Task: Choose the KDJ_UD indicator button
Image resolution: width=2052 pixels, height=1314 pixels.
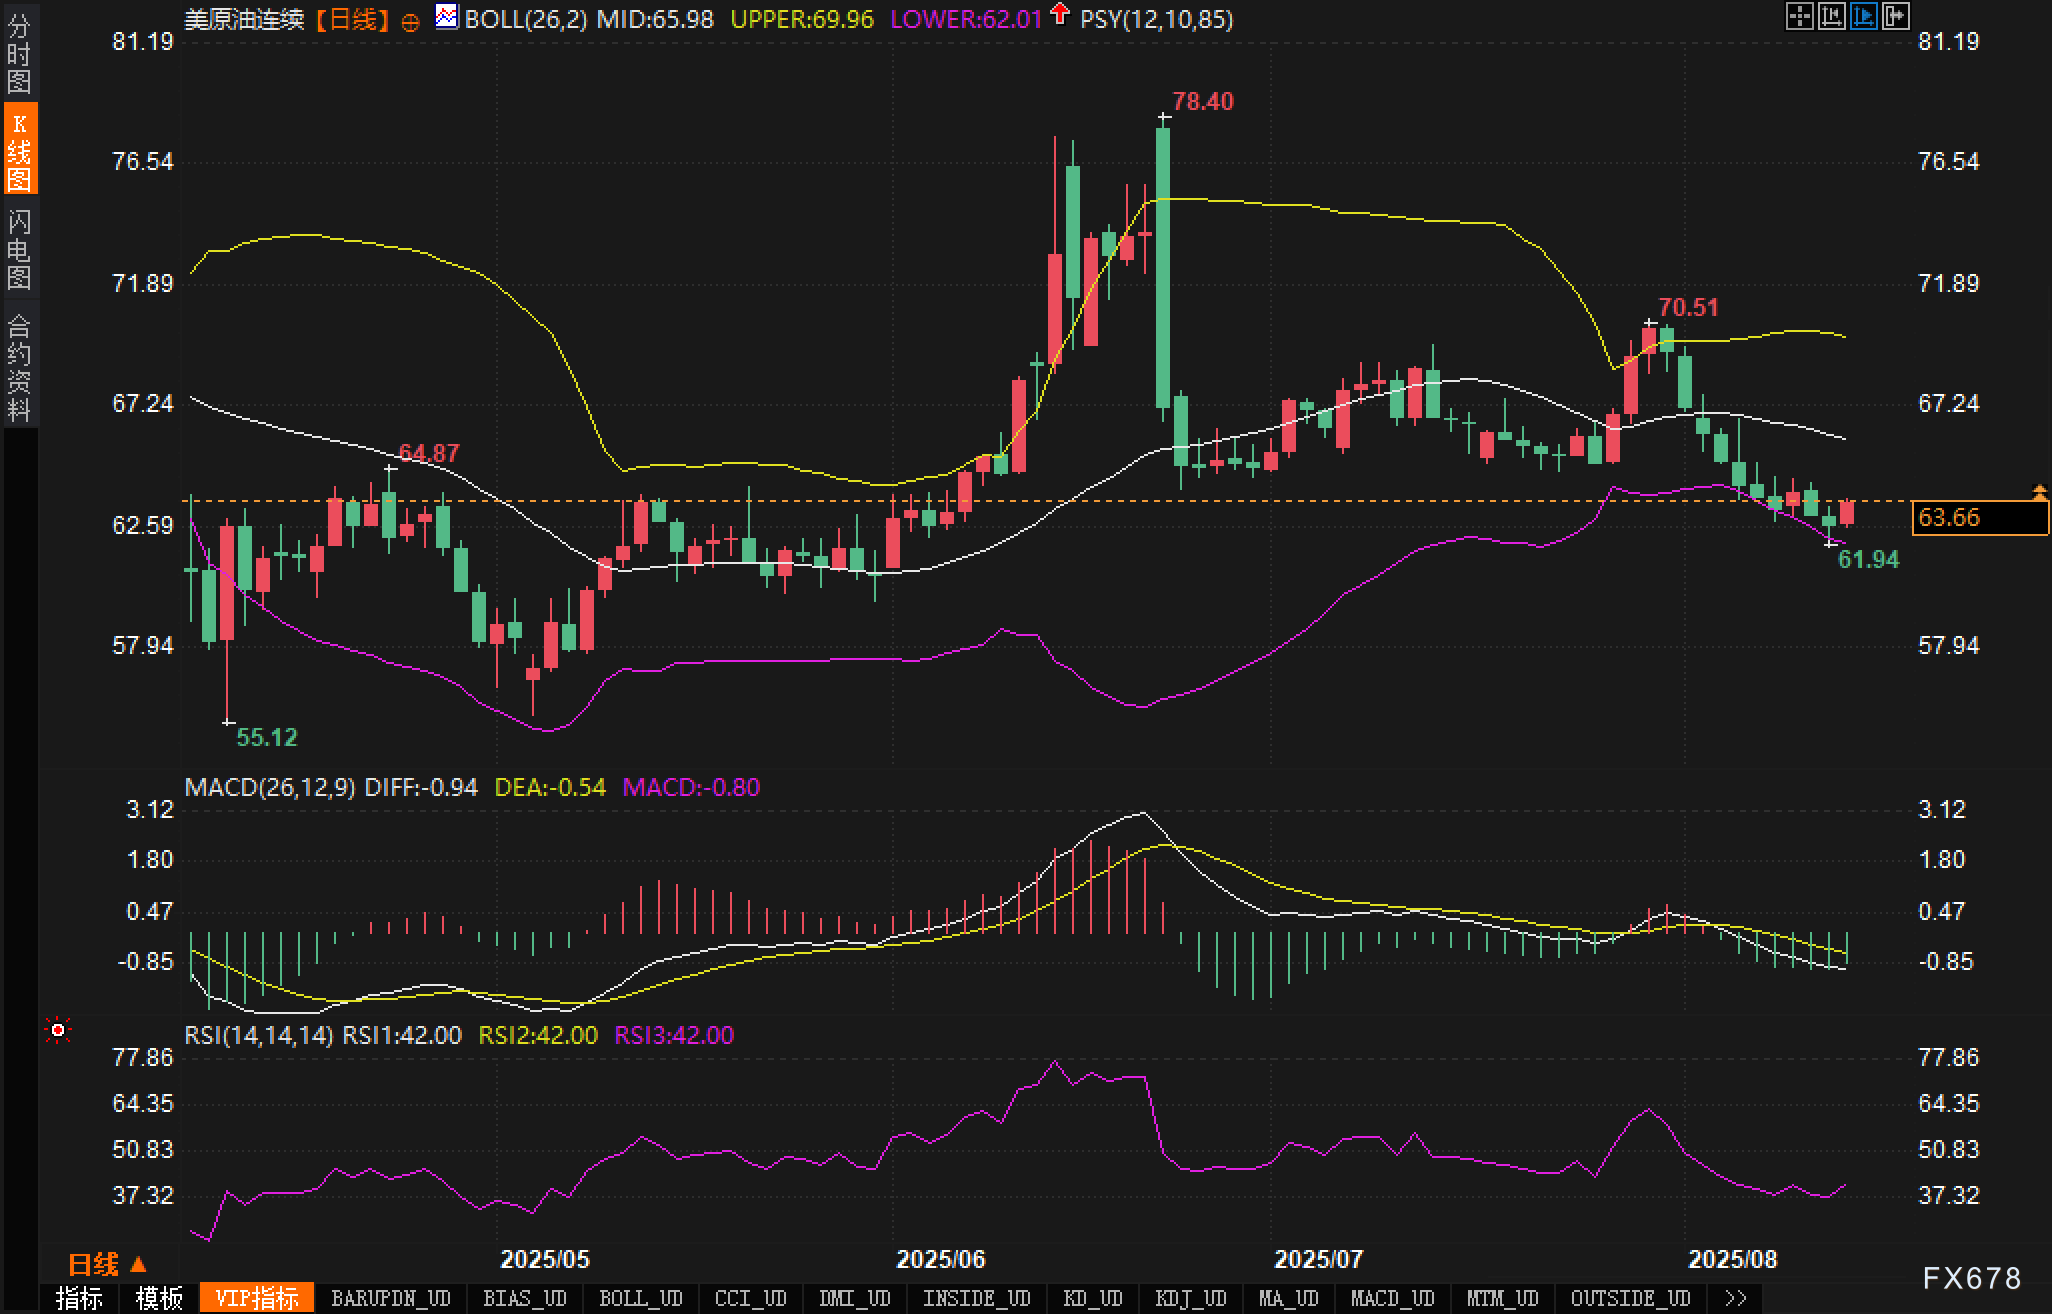Action: 1190,1298
